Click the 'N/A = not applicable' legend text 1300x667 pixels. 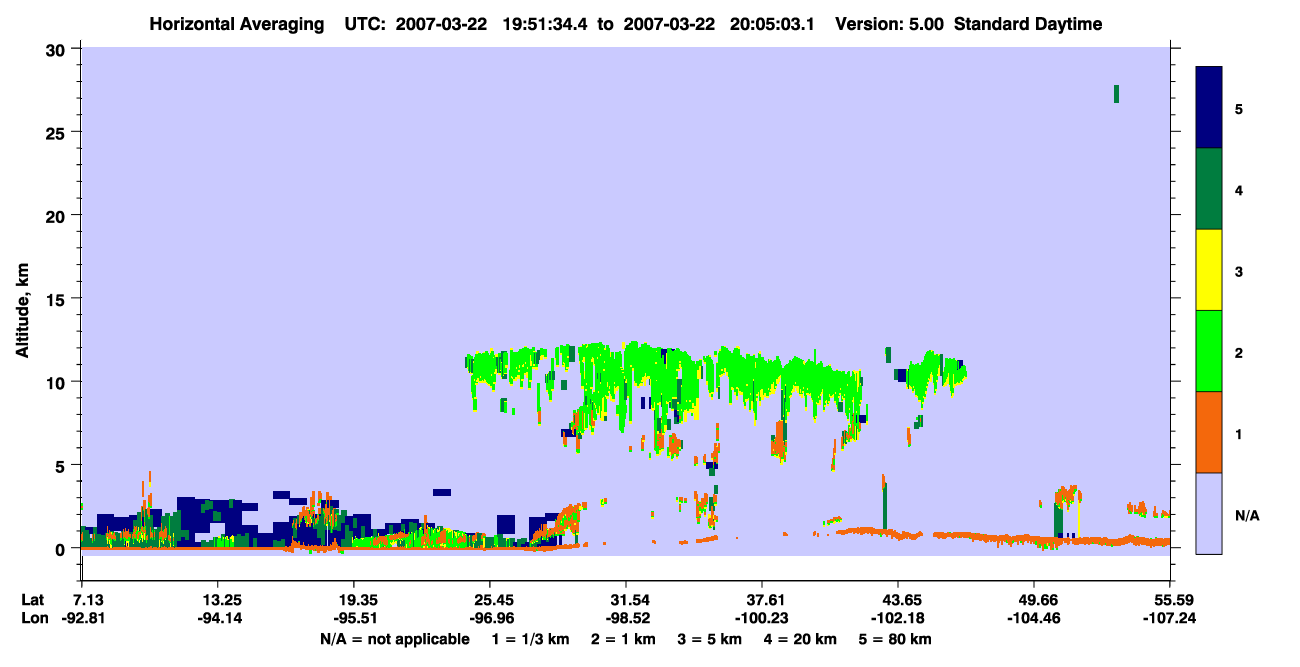[x=395, y=639]
